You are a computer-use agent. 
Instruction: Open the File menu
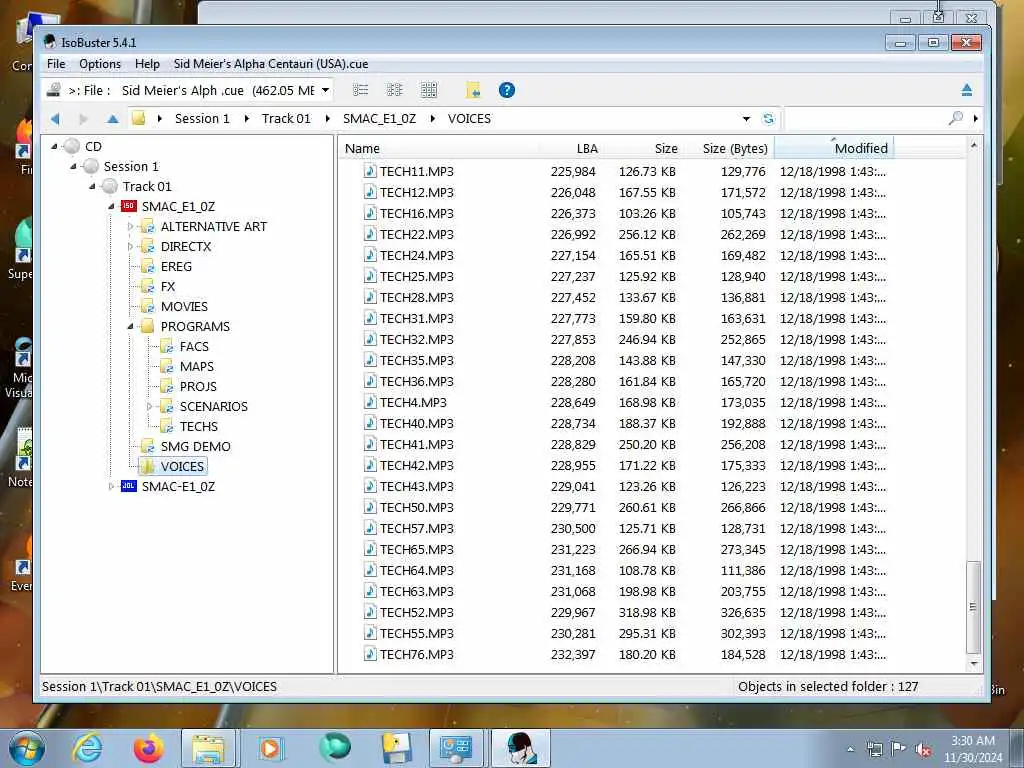[x=56, y=64]
